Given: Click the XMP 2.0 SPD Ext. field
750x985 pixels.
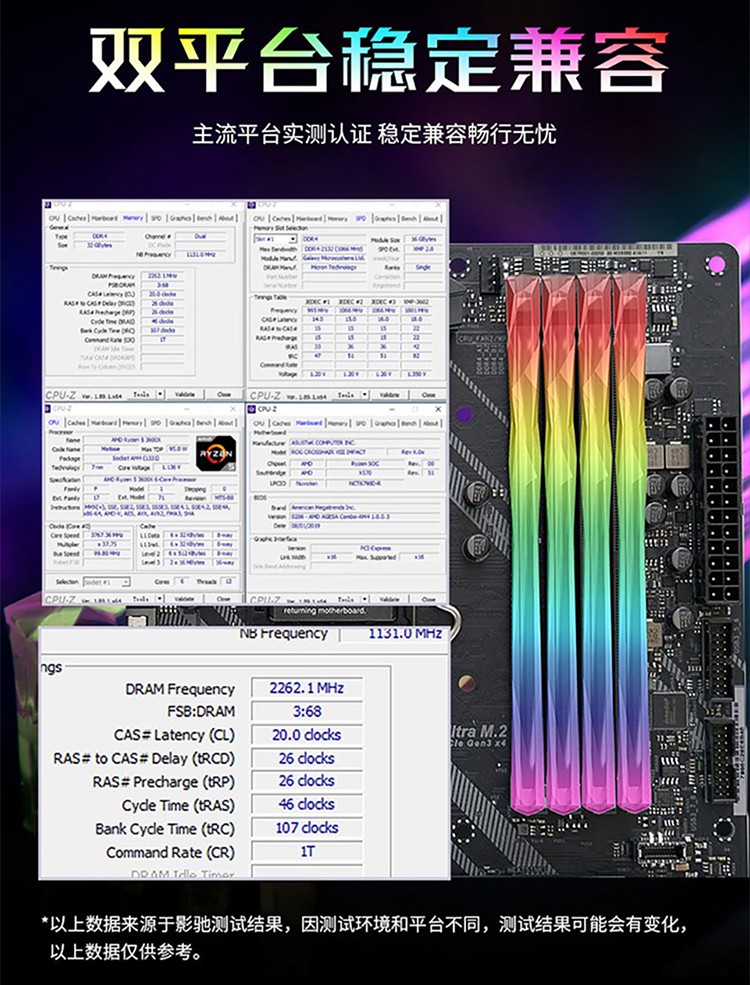Looking at the screenshot, I should 423,249.
